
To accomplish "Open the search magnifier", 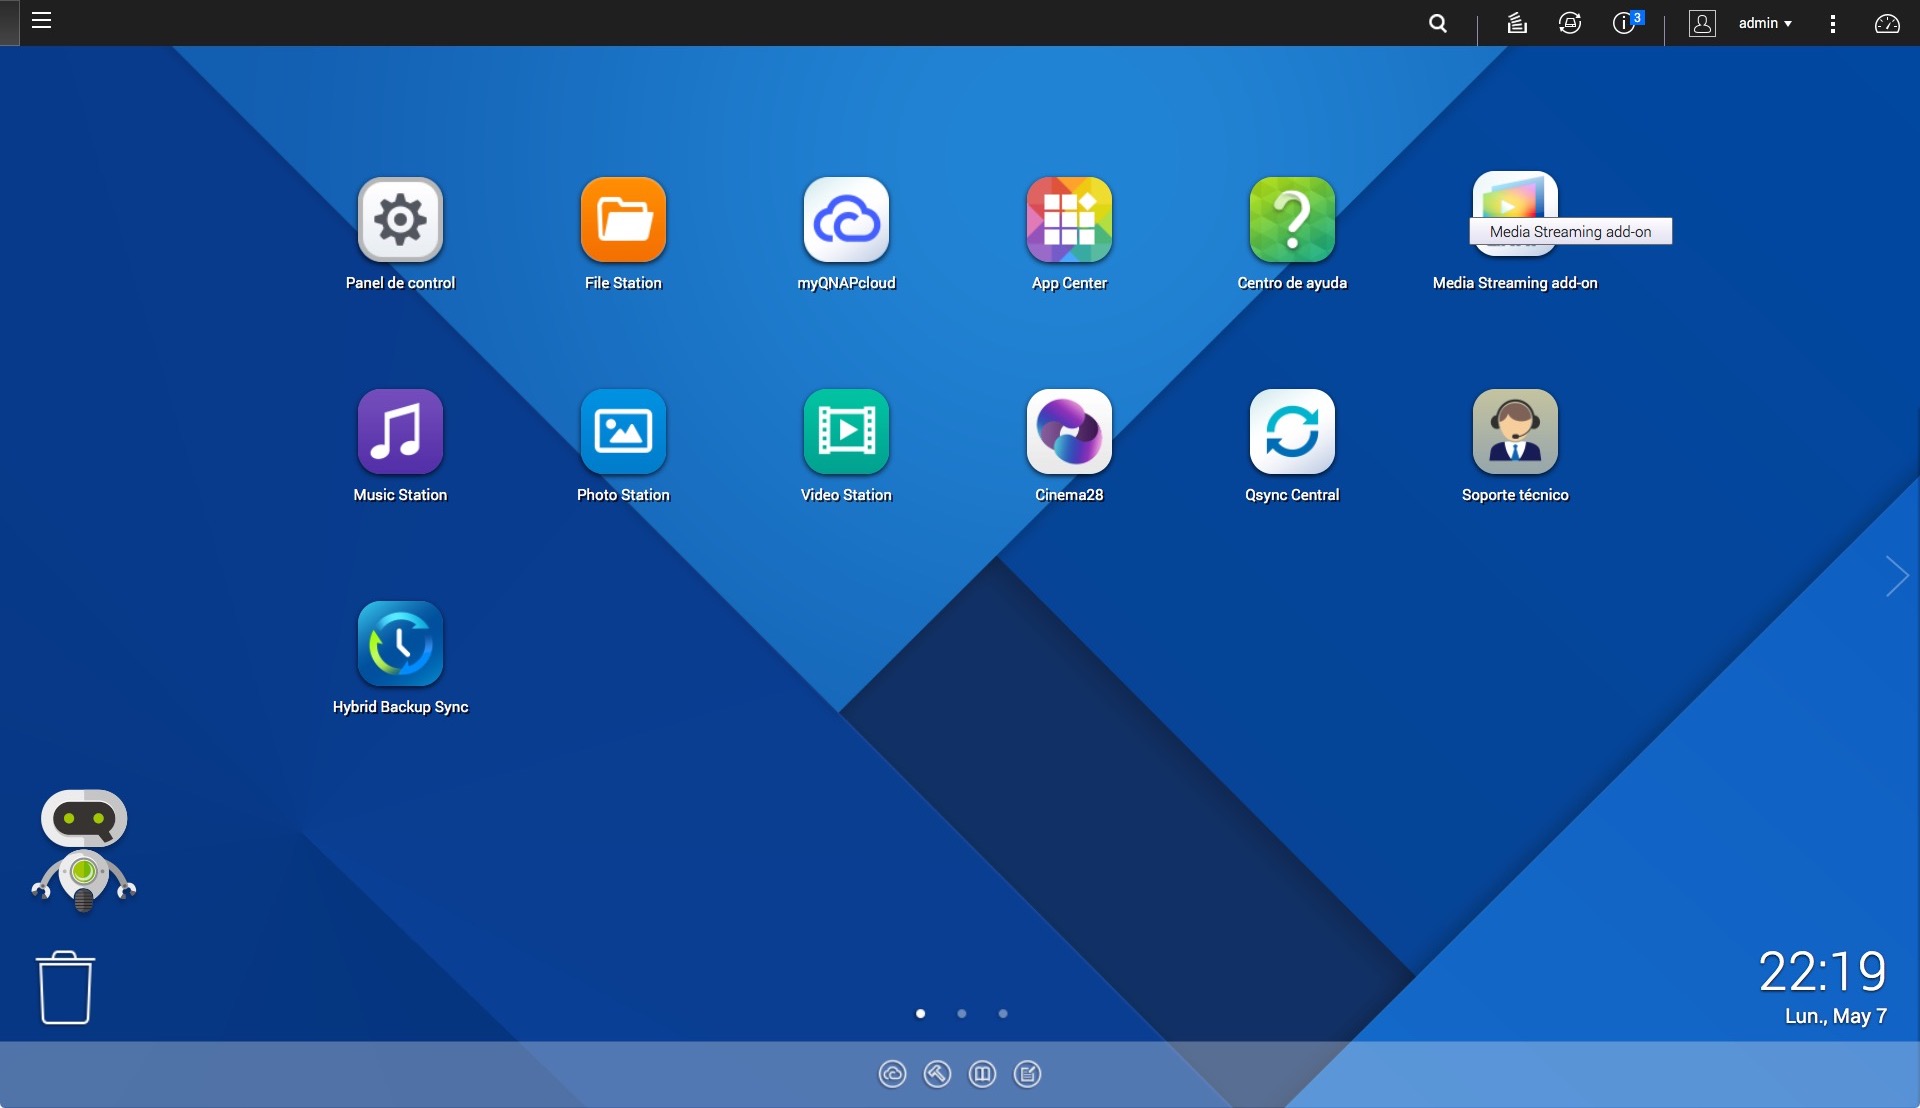I will point(1438,23).
